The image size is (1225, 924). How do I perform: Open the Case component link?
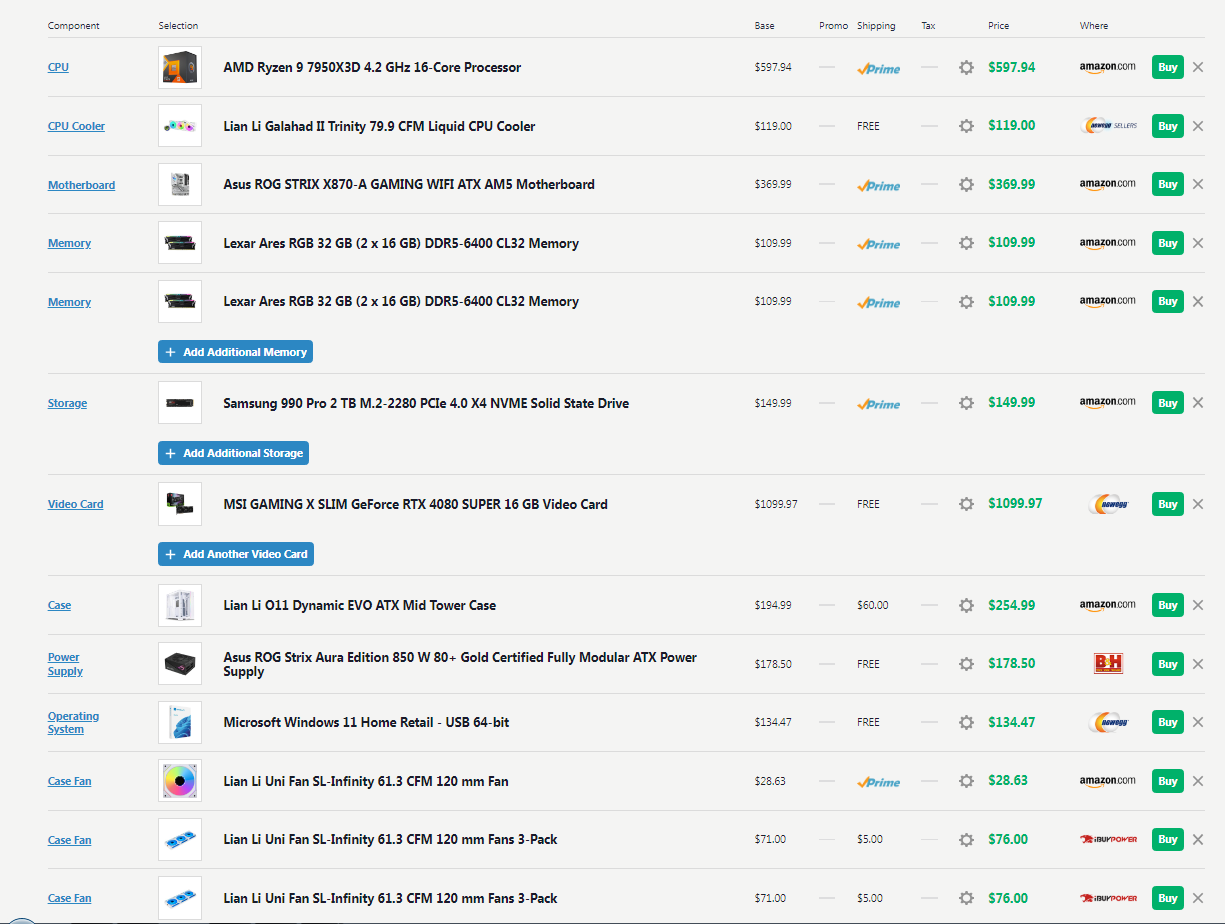pyautogui.click(x=59, y=605)
